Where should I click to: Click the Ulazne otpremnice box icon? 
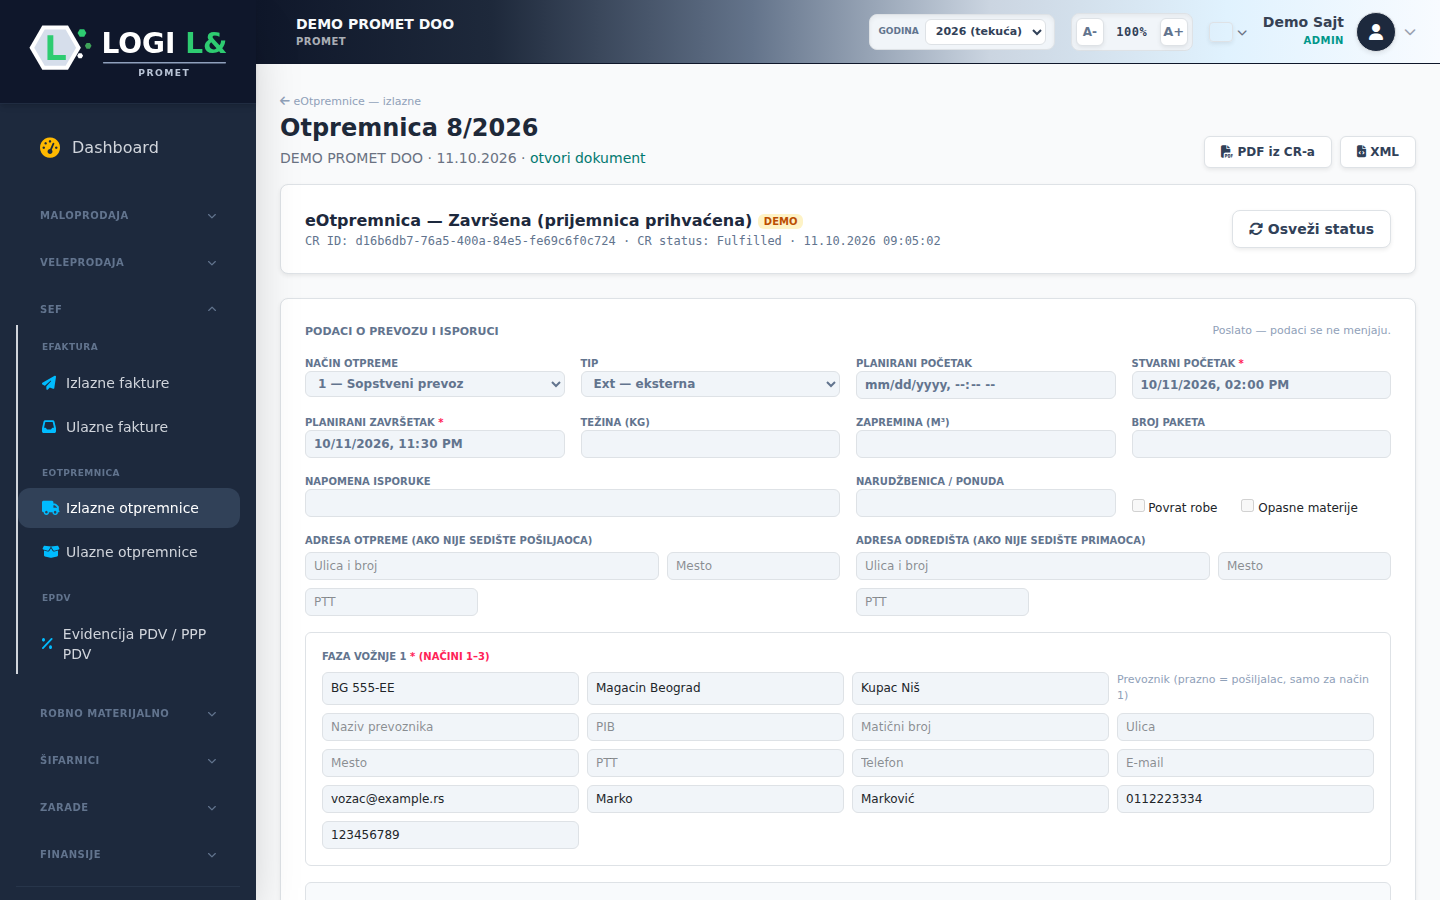[50, 552]
